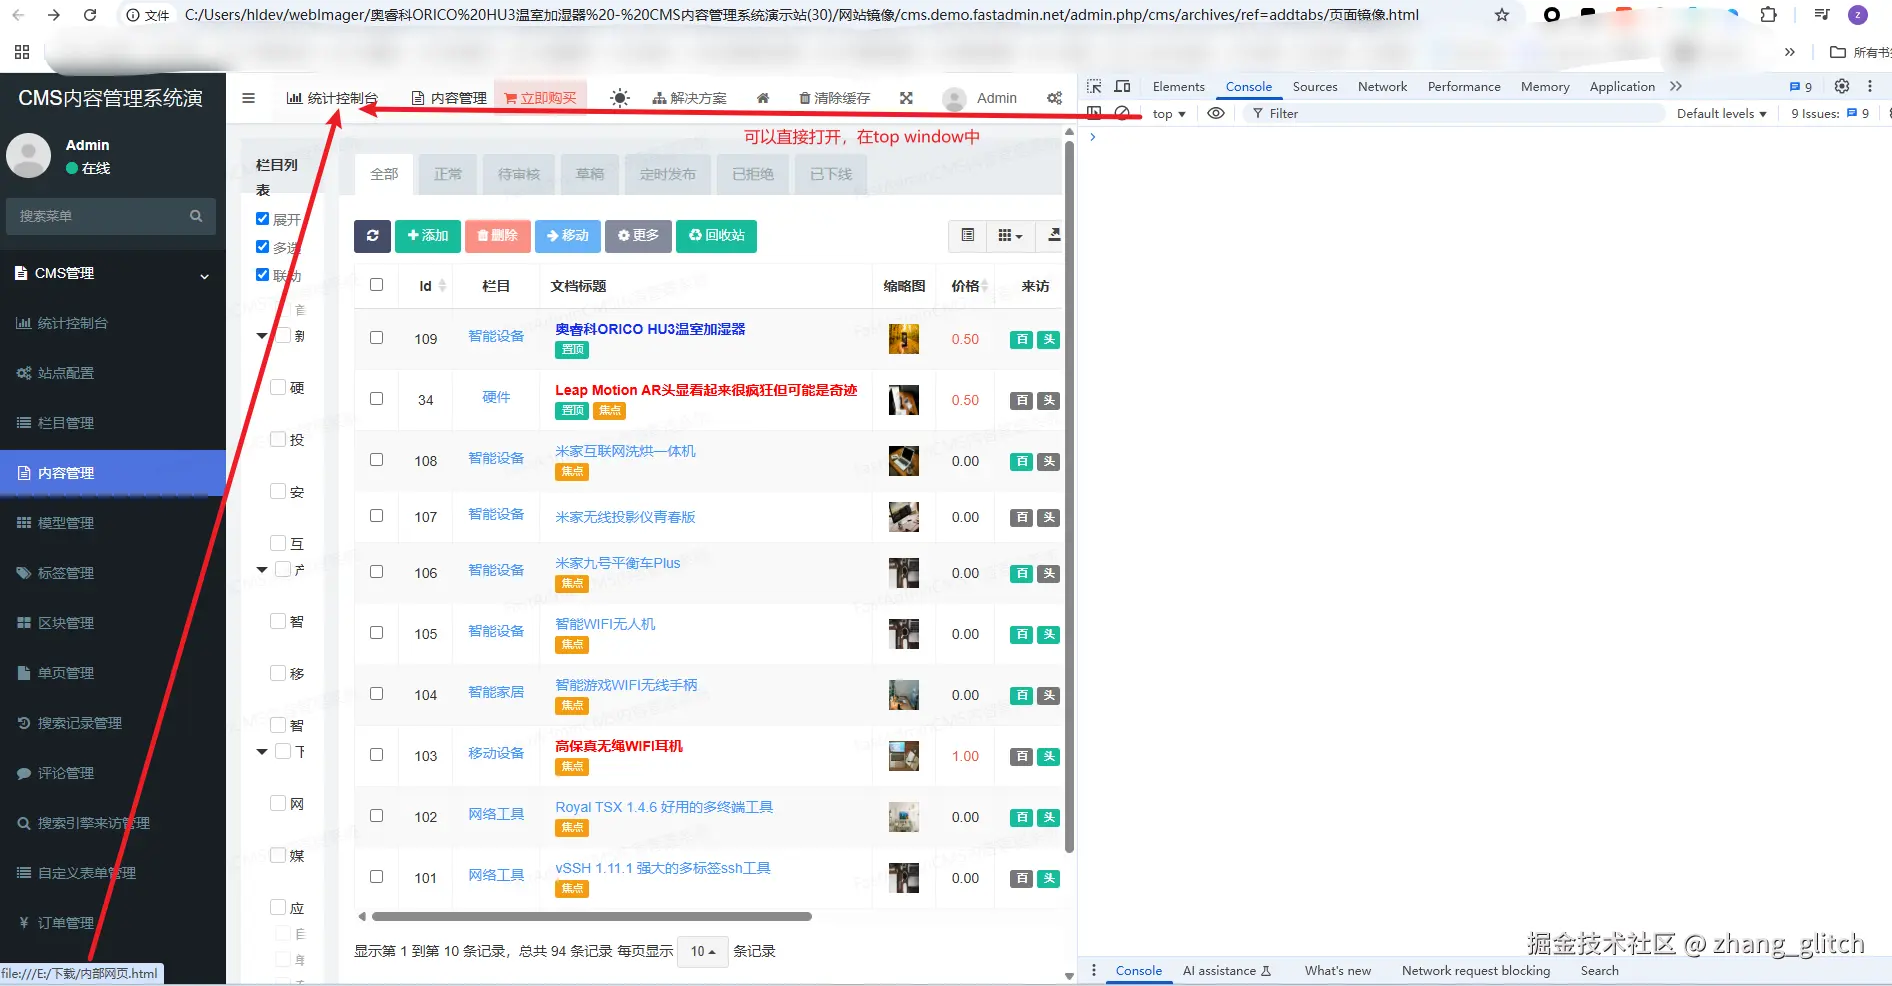
Task: Click the Baidu badge on row 109
Action: pyautogui.click(x=1021, y=339)
